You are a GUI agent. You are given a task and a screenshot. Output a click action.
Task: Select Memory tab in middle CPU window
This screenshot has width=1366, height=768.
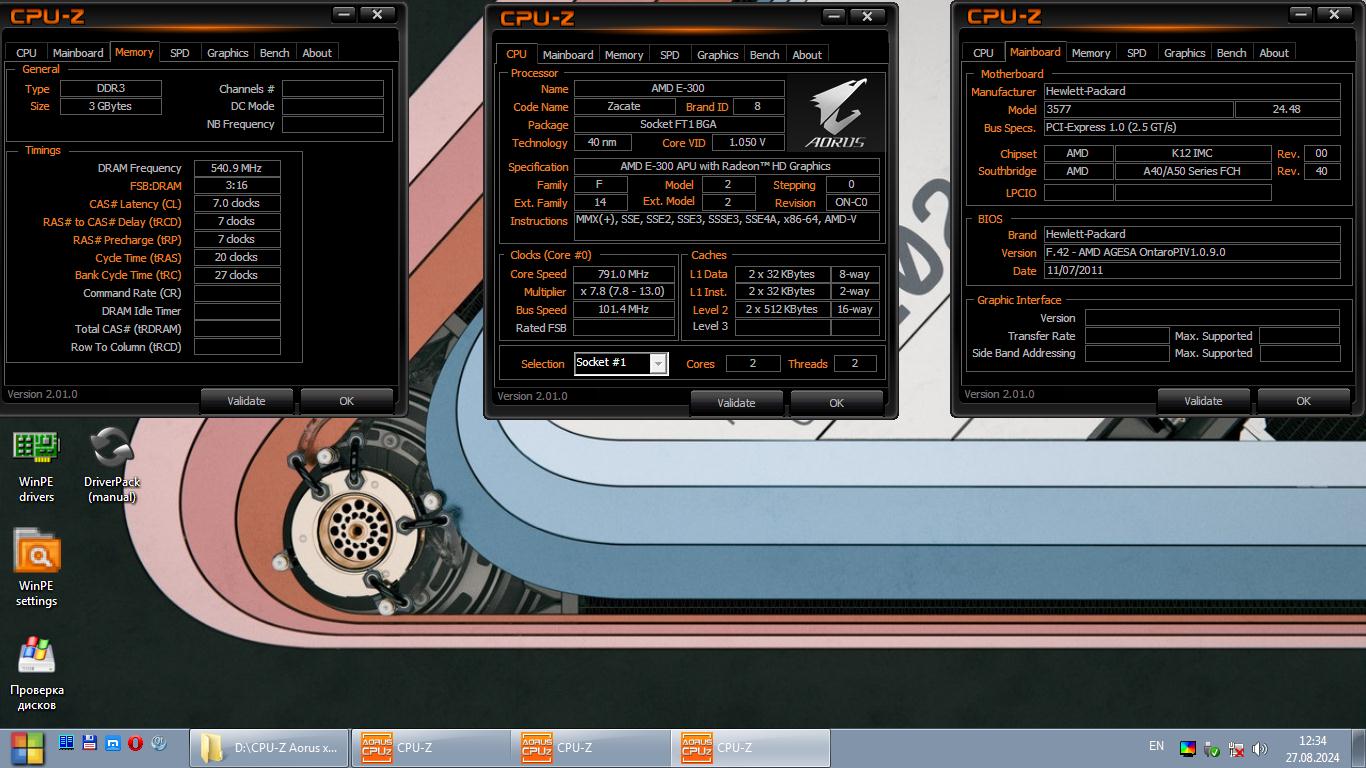[x=624, y=55]
